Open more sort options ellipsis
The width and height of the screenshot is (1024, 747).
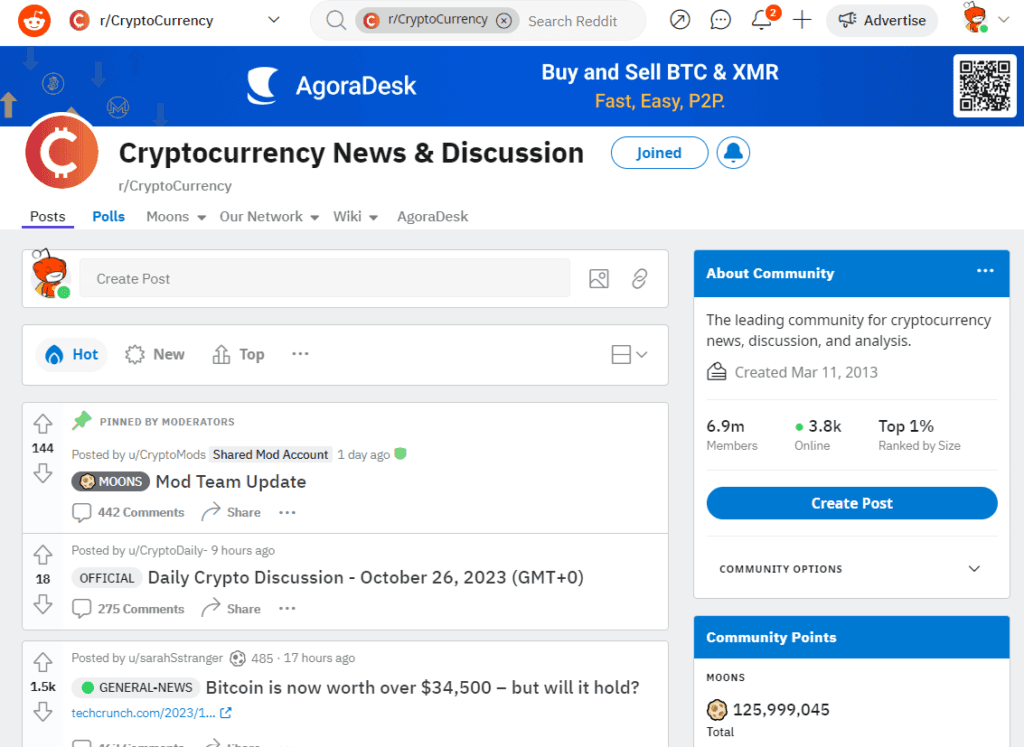click(300, 354)
